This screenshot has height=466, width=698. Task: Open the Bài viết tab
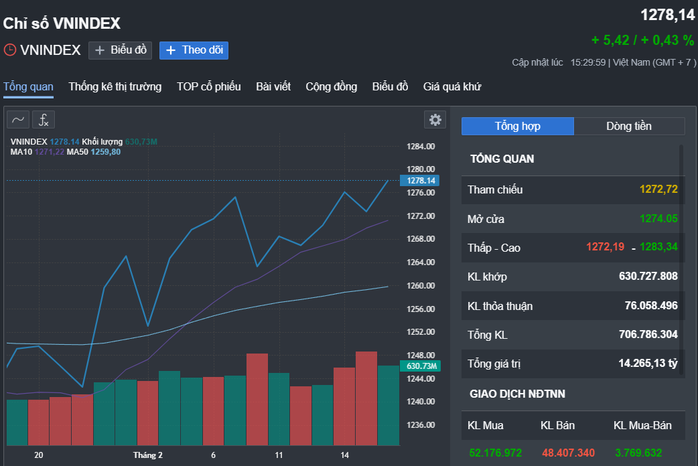click(x=273, y=86)
